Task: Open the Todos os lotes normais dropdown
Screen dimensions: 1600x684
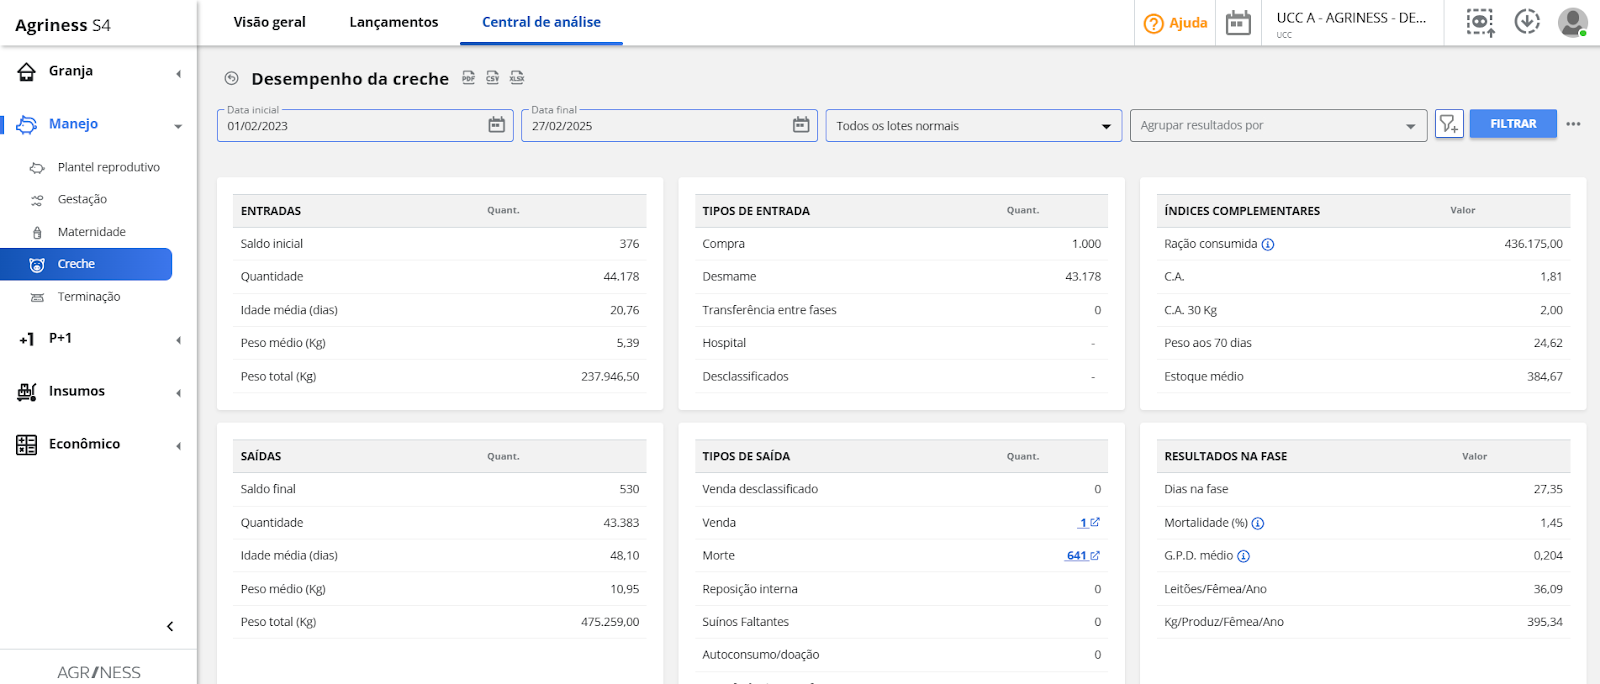Action: pyautogui.click(x=974, y=125)
